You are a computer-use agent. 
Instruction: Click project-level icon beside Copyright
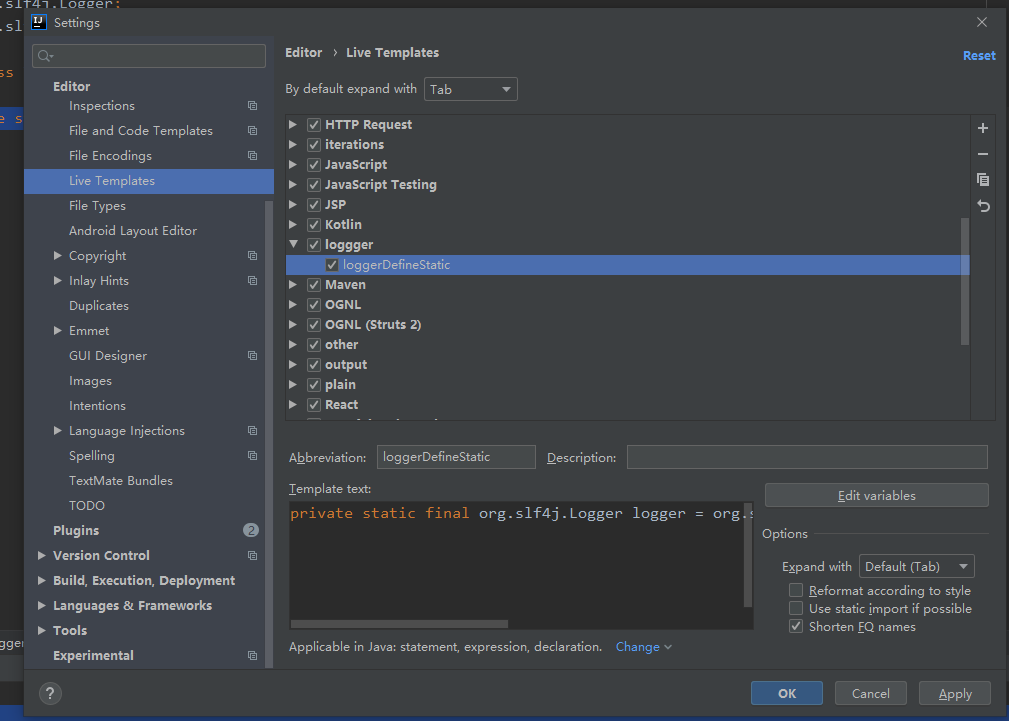[x=252, y=256]
